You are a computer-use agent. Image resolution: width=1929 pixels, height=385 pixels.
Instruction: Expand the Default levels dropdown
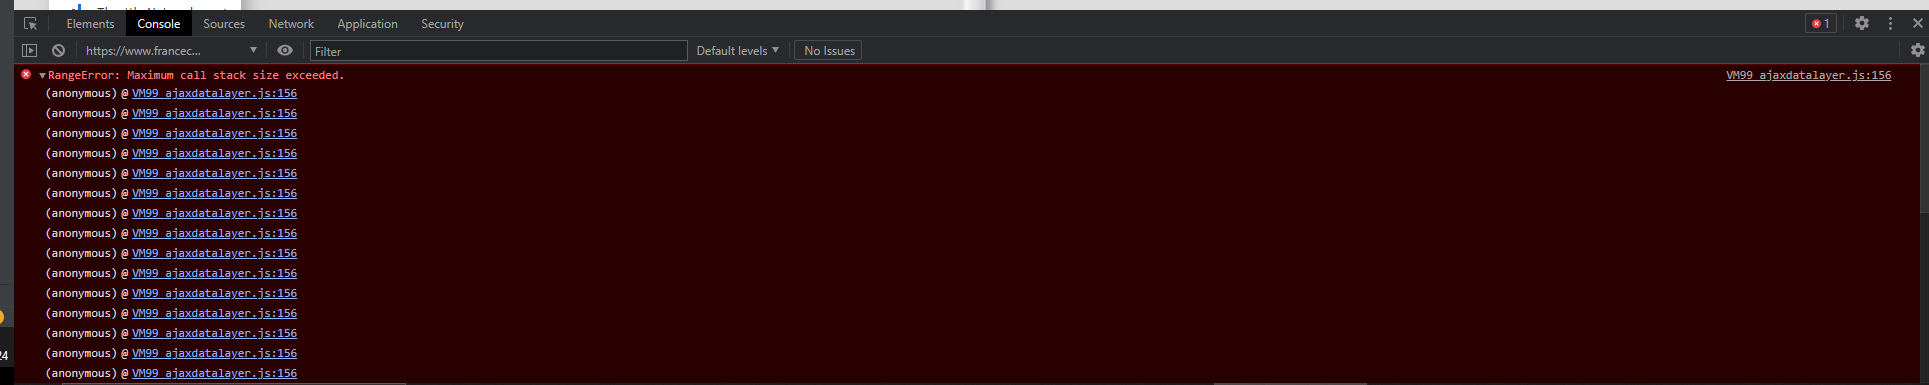pos(737,51)
